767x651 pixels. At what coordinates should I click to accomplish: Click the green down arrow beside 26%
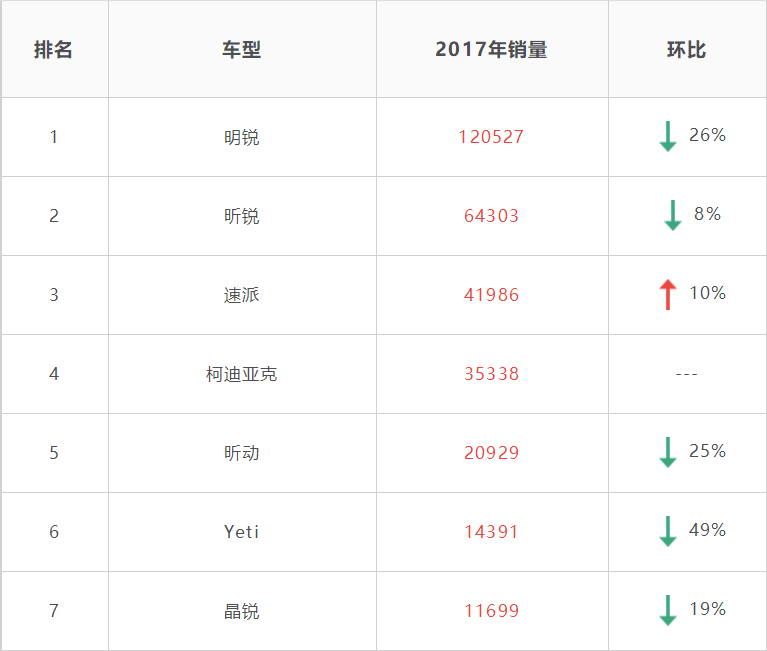[668, 136]
